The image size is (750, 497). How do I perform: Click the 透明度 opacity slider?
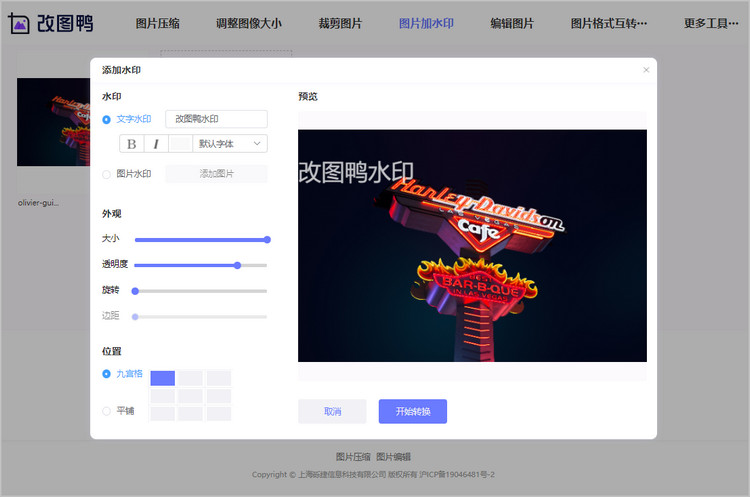click(201, 265)
